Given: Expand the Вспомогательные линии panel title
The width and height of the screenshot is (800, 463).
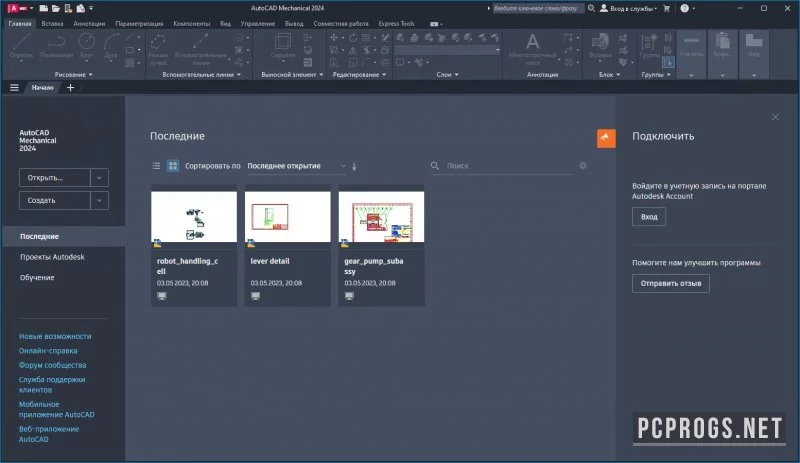Looking at the screenshot, I should coord(201,75).
